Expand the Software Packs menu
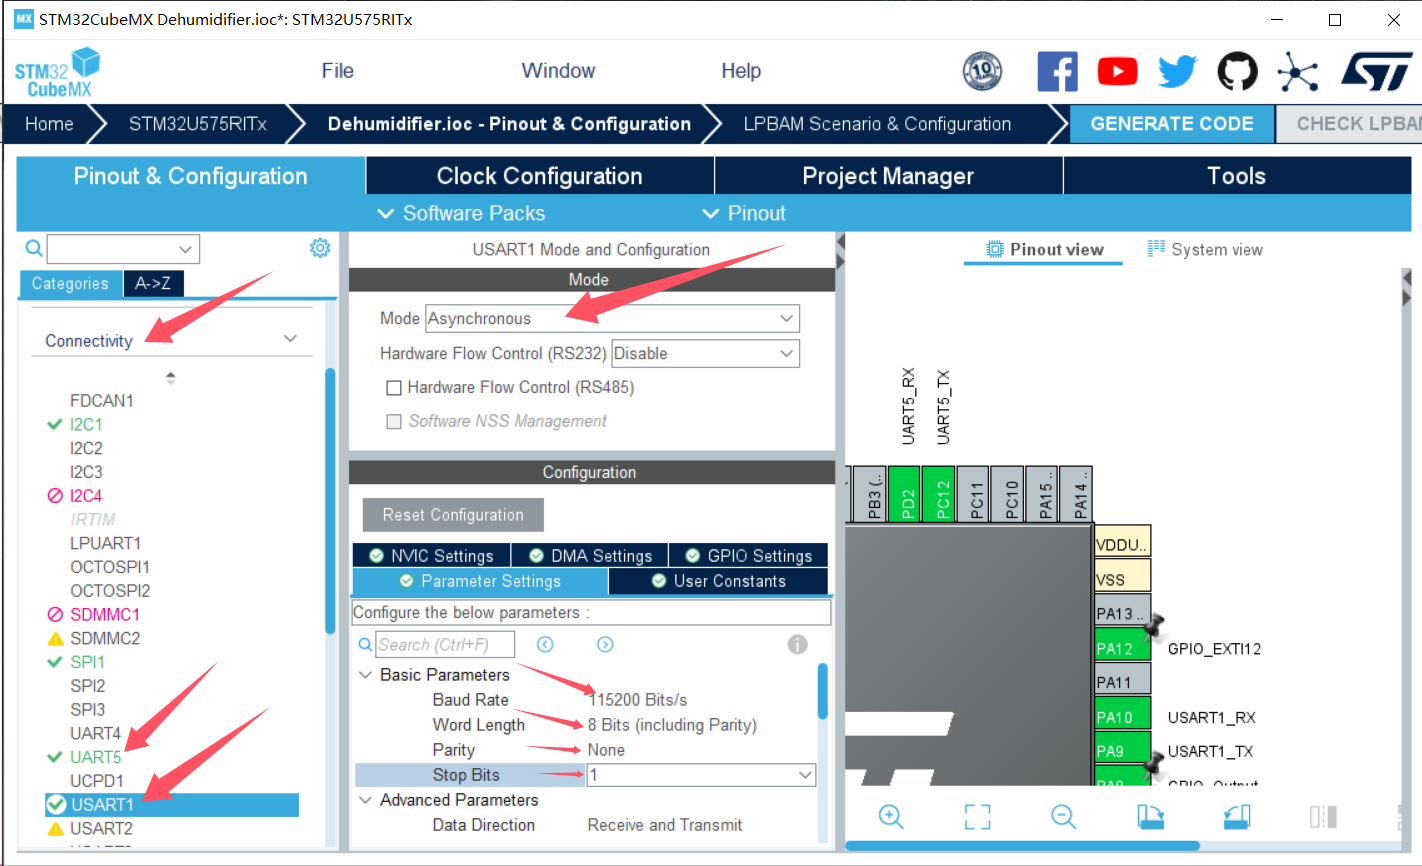This screenshot has height=866, width=1422. tap(461, 213)
